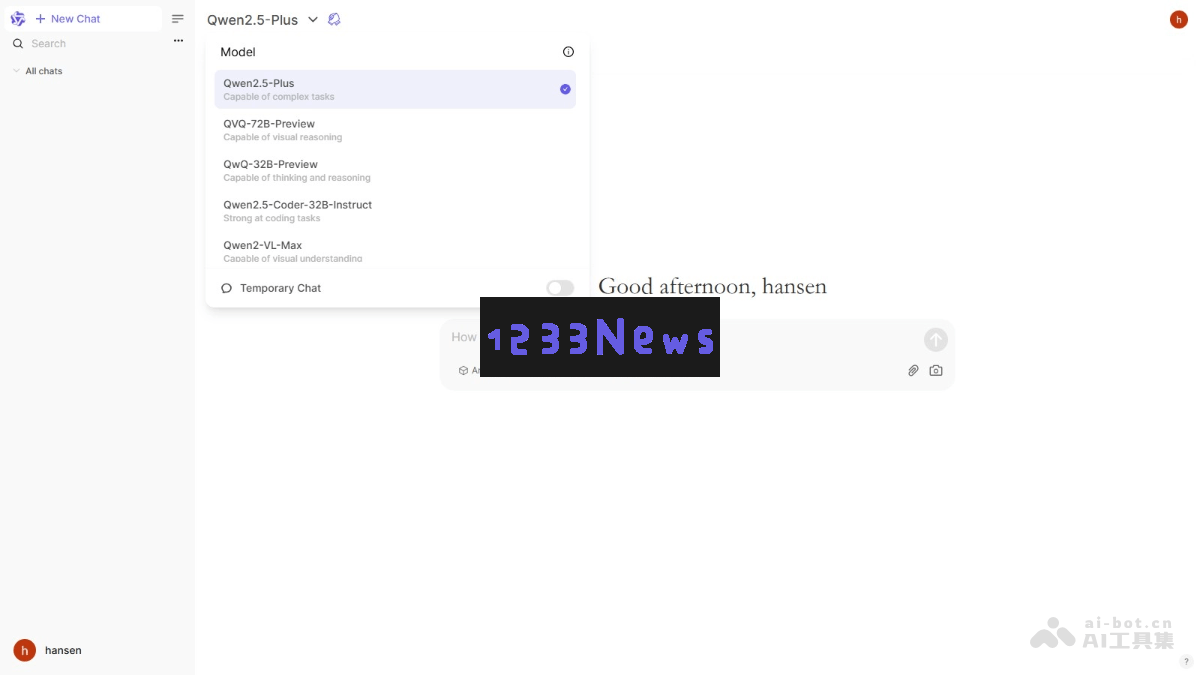Pick the Qwen2.5-Coder-32B-Instruct model
This screenshot has width=1200, height=675.
point(395,211)
